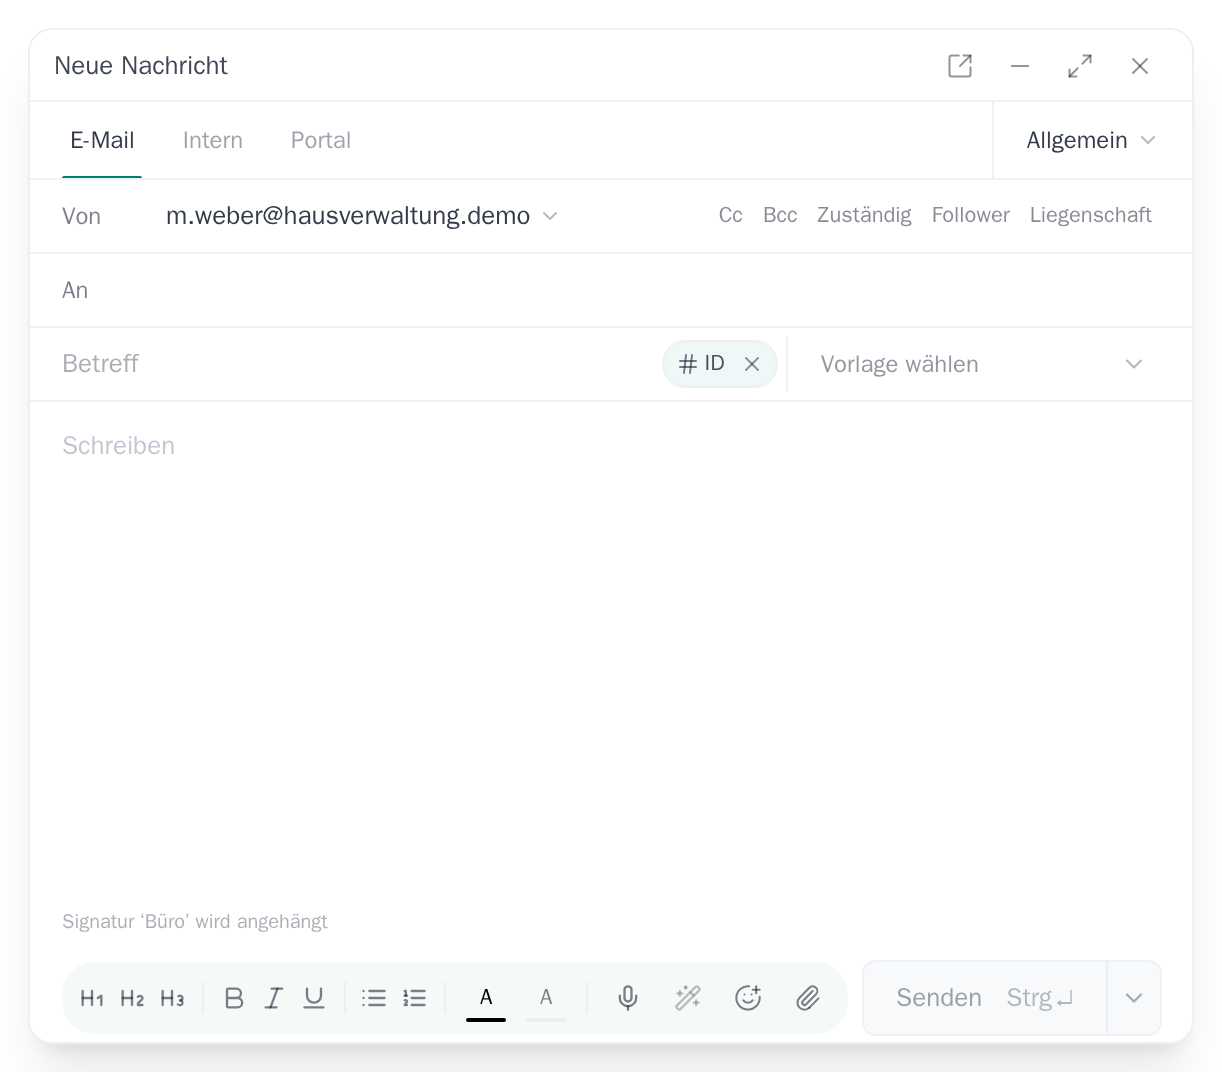Screen dimensions: 1222x1072
Task: Click into the Schreiben message body
Action: [611, 650]
